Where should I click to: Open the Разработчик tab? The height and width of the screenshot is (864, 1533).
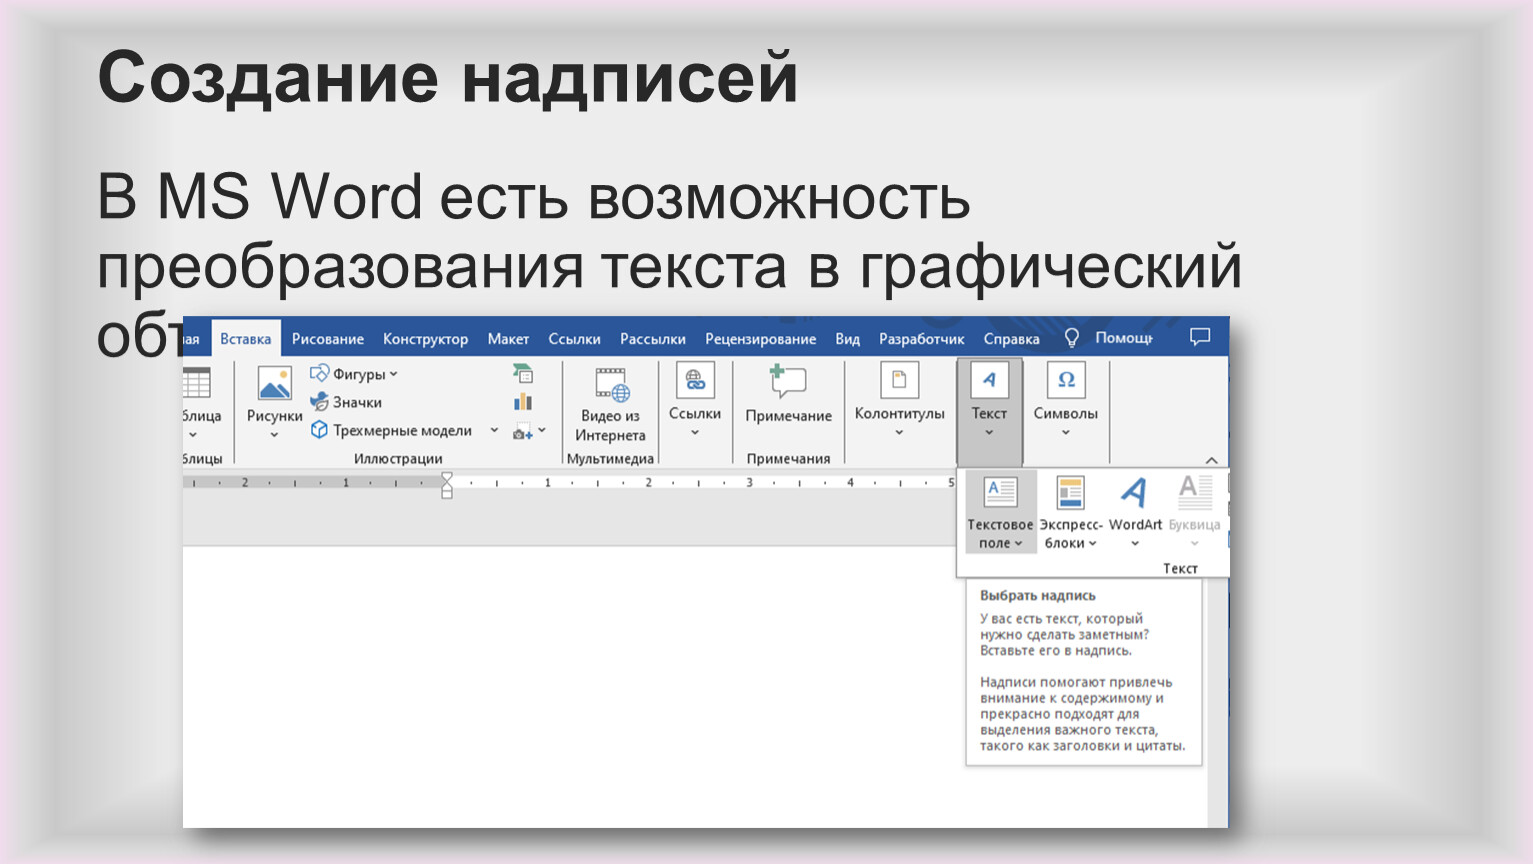[921, 339]
